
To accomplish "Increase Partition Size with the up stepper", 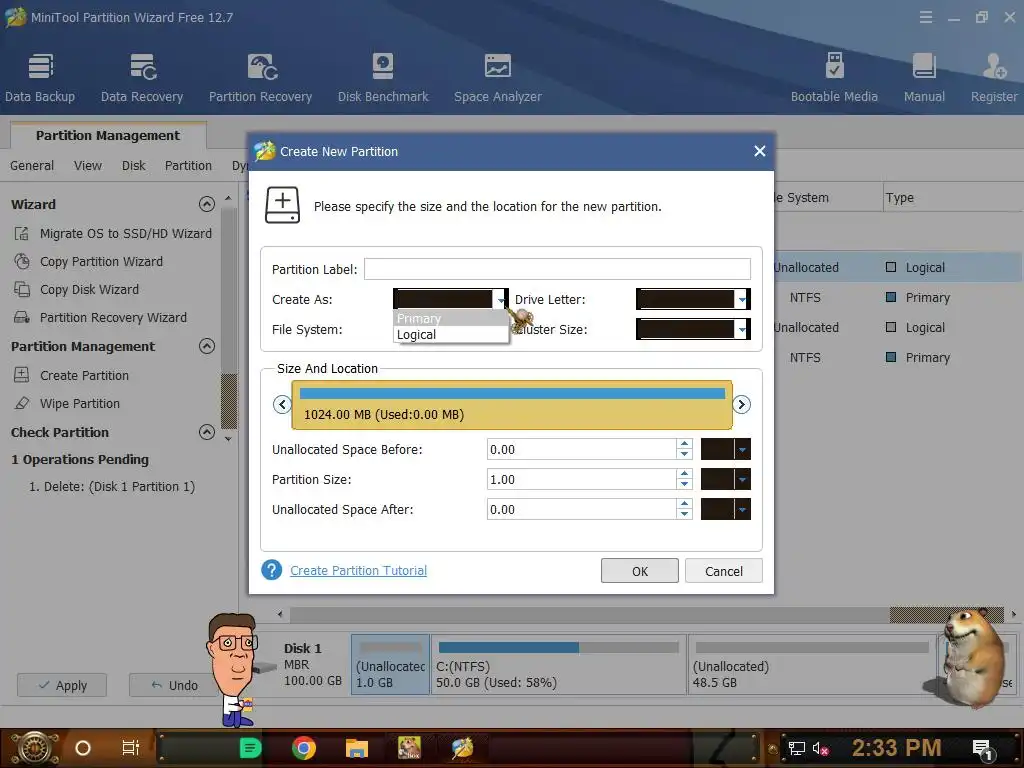I will tap(684, 473).
